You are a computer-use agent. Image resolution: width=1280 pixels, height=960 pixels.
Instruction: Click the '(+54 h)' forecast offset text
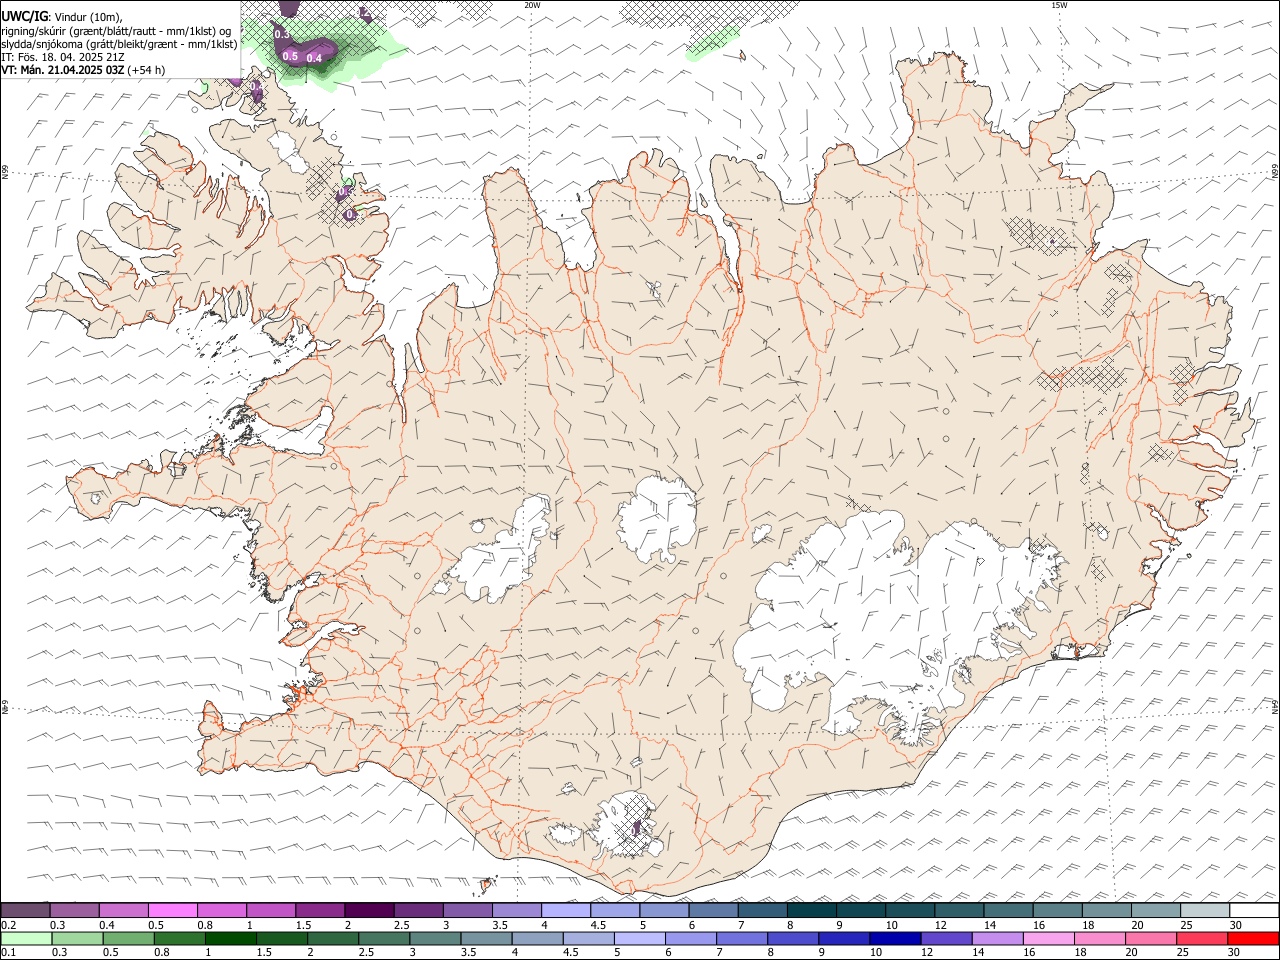point(147,70)
